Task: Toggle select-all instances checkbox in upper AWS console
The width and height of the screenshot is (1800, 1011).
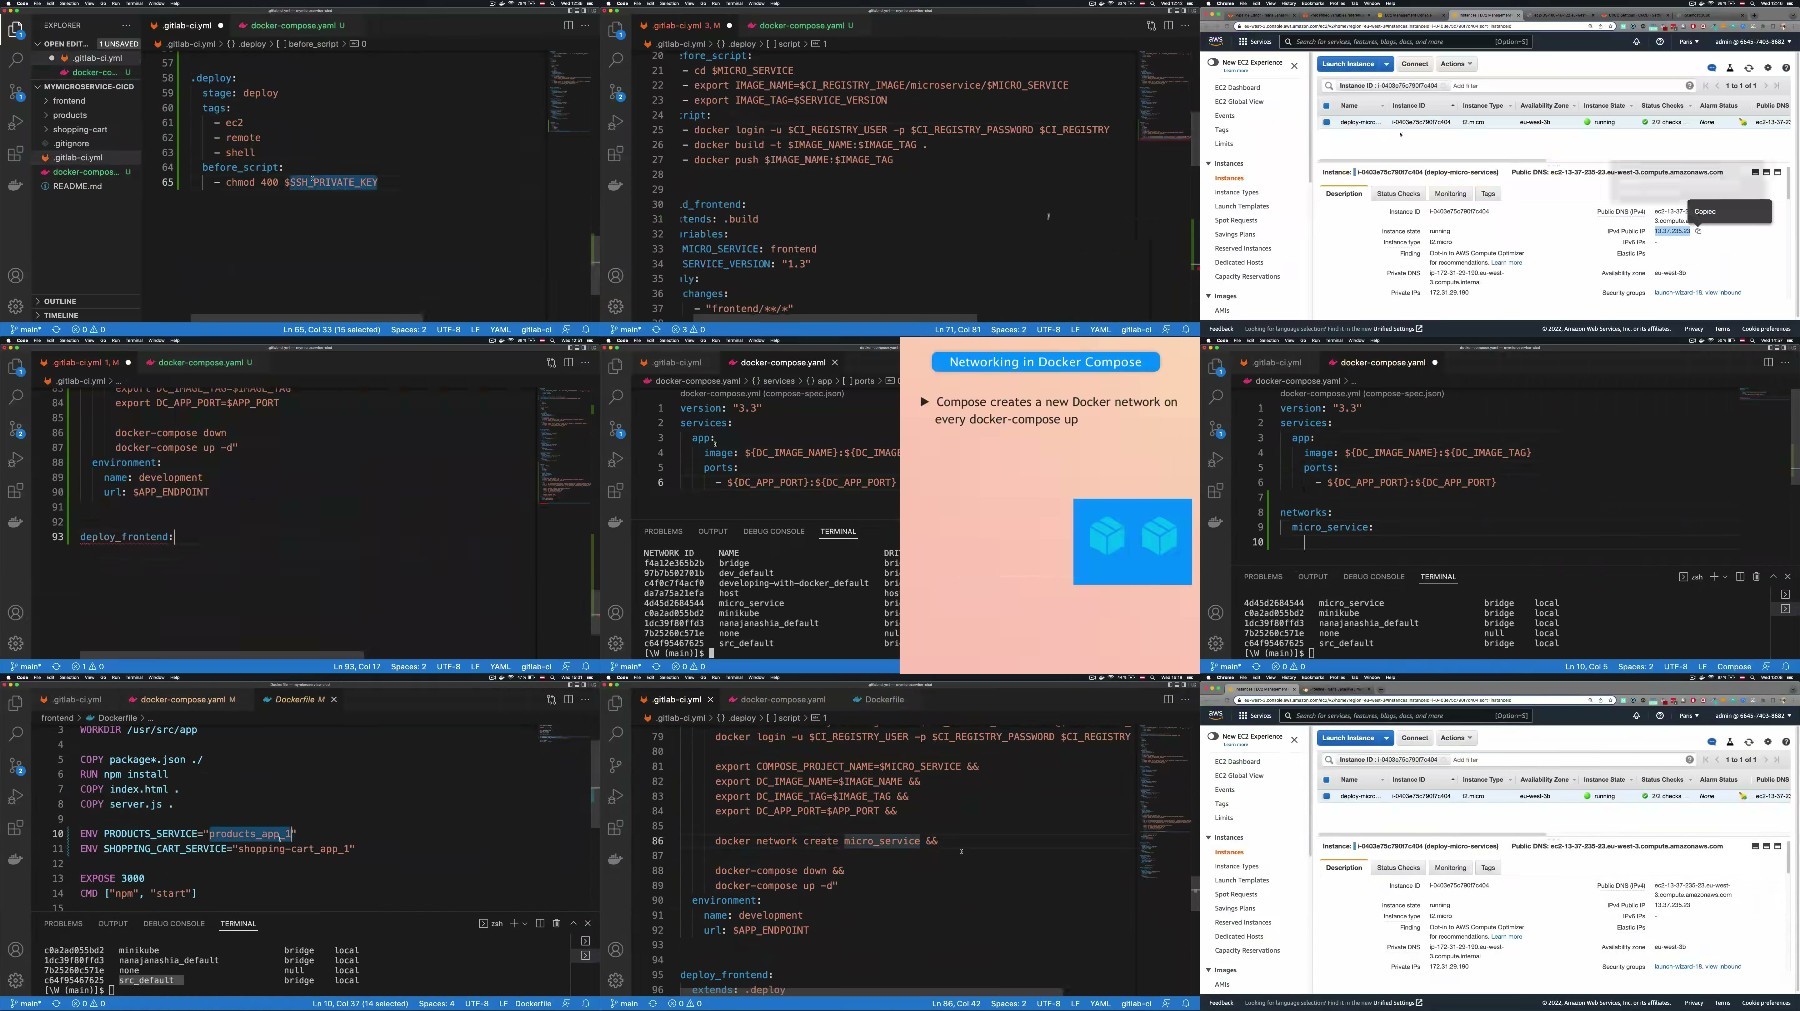Action: (1326, 105)
